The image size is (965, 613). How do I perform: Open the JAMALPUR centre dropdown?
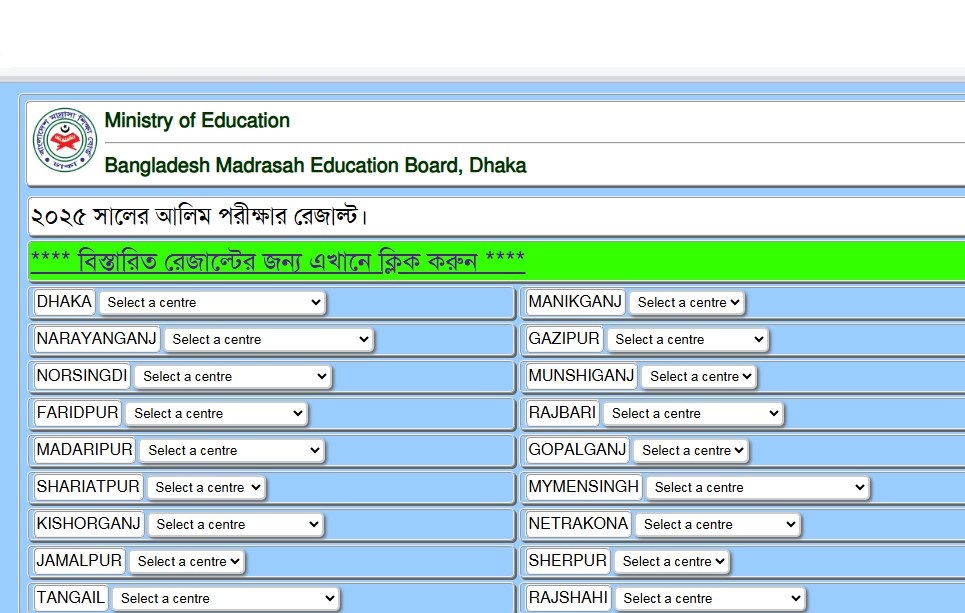coord(187,561)
